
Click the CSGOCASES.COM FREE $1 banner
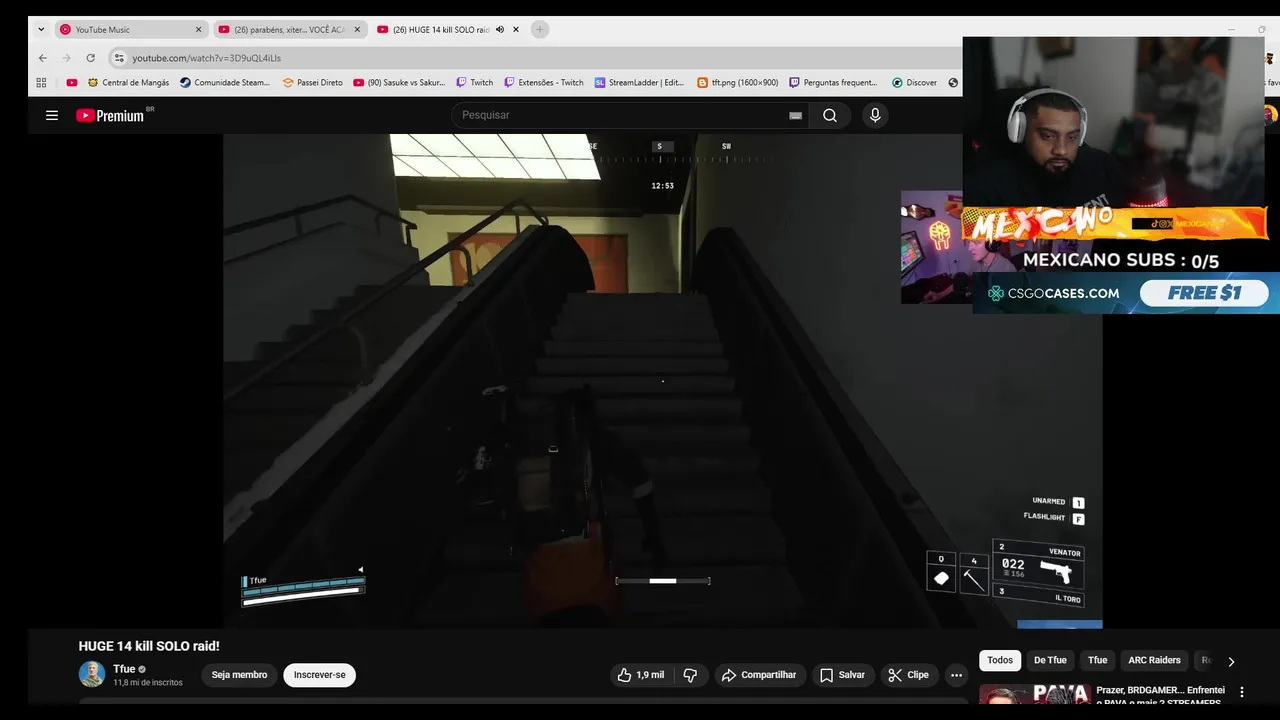click(1126, 293)
